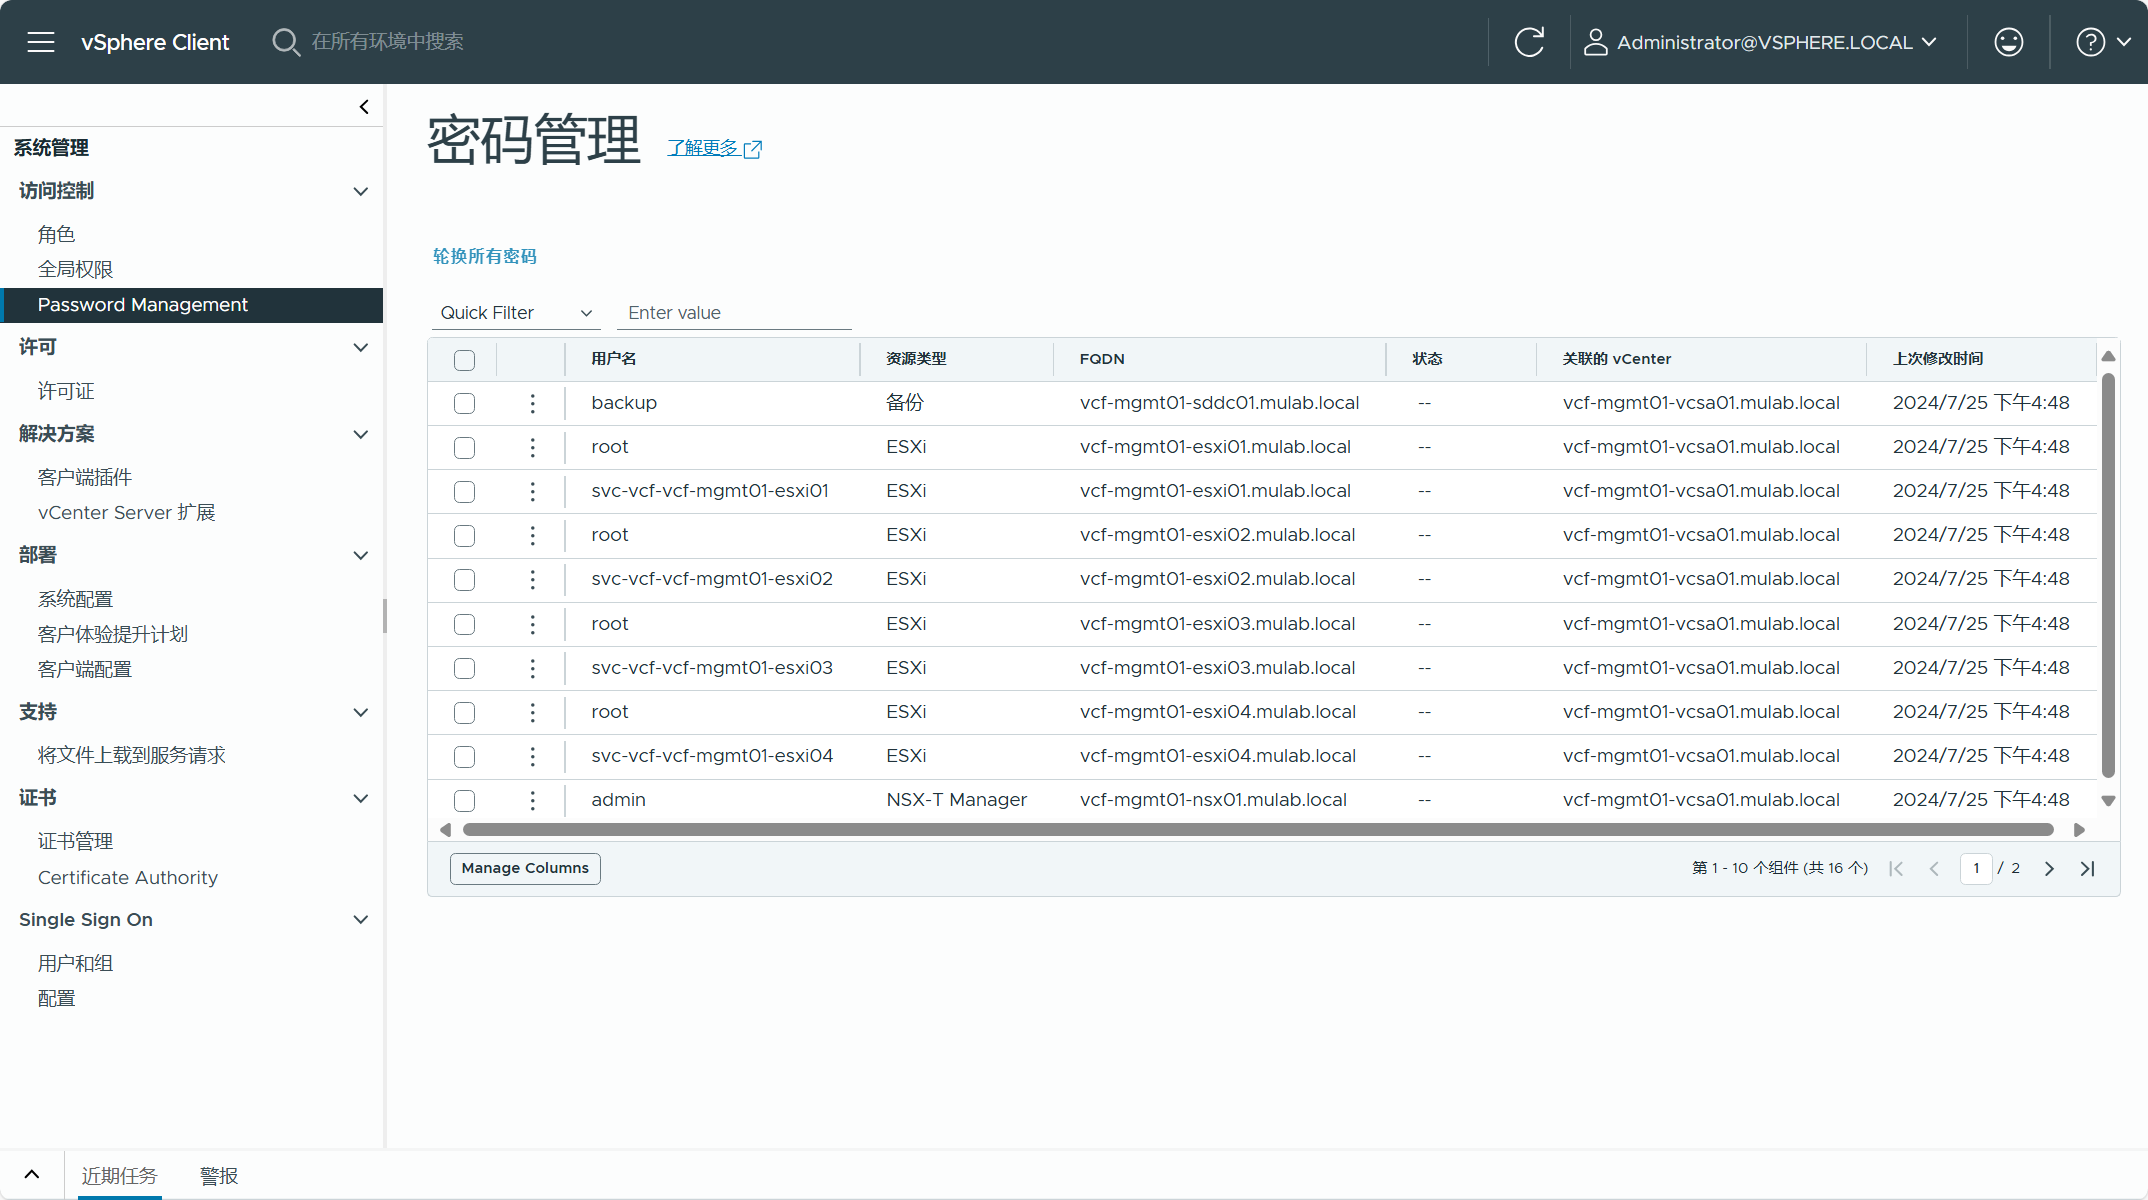Go to next page of table

click(2049, 868)
